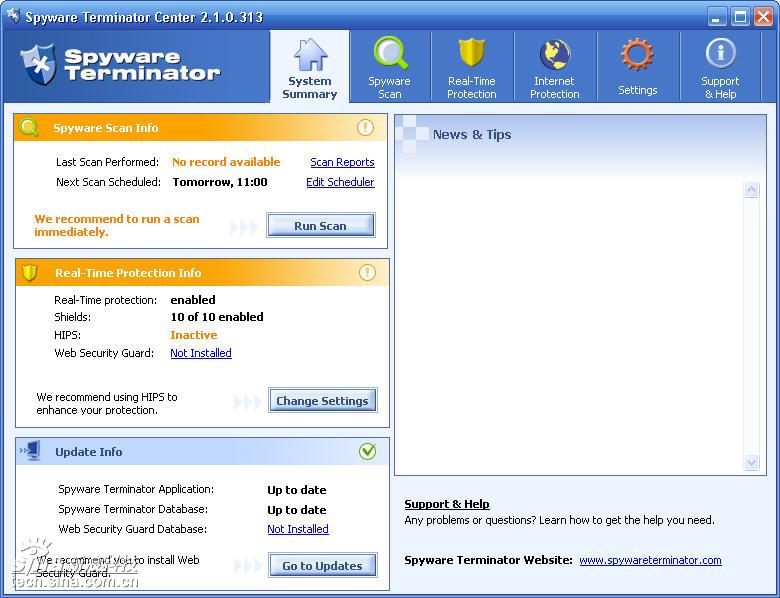780x598 pixels.
Task: Switch to the System Summary tab
Action: coord(310,67)
